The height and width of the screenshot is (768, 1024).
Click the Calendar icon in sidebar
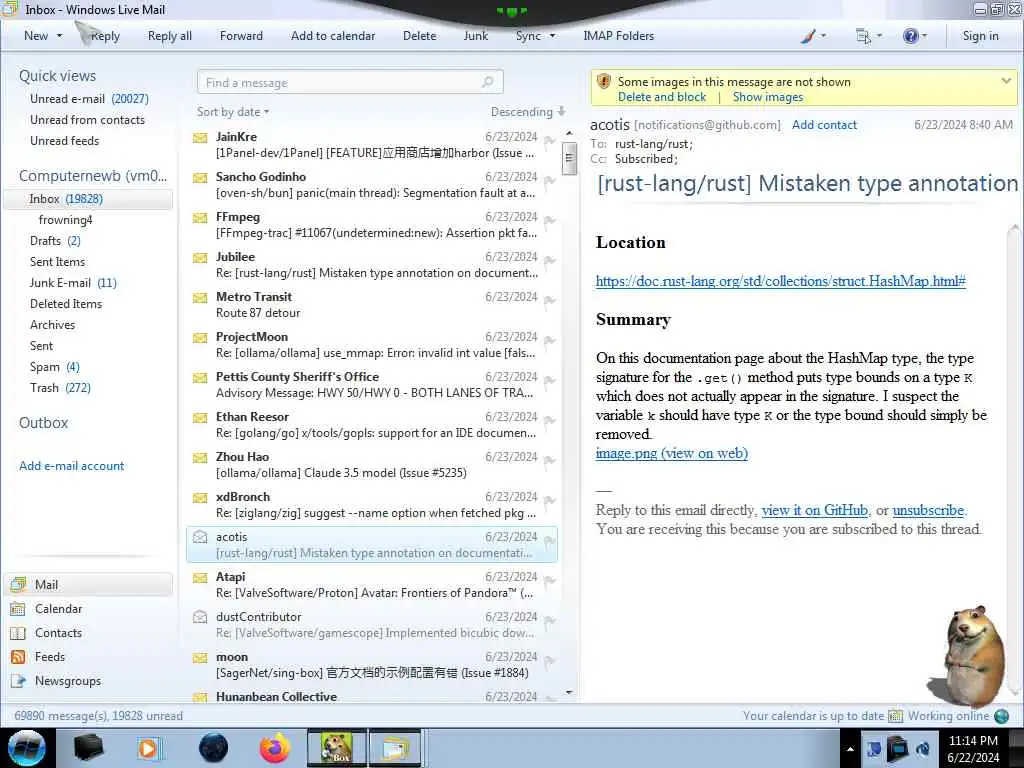tap(18, 609)
